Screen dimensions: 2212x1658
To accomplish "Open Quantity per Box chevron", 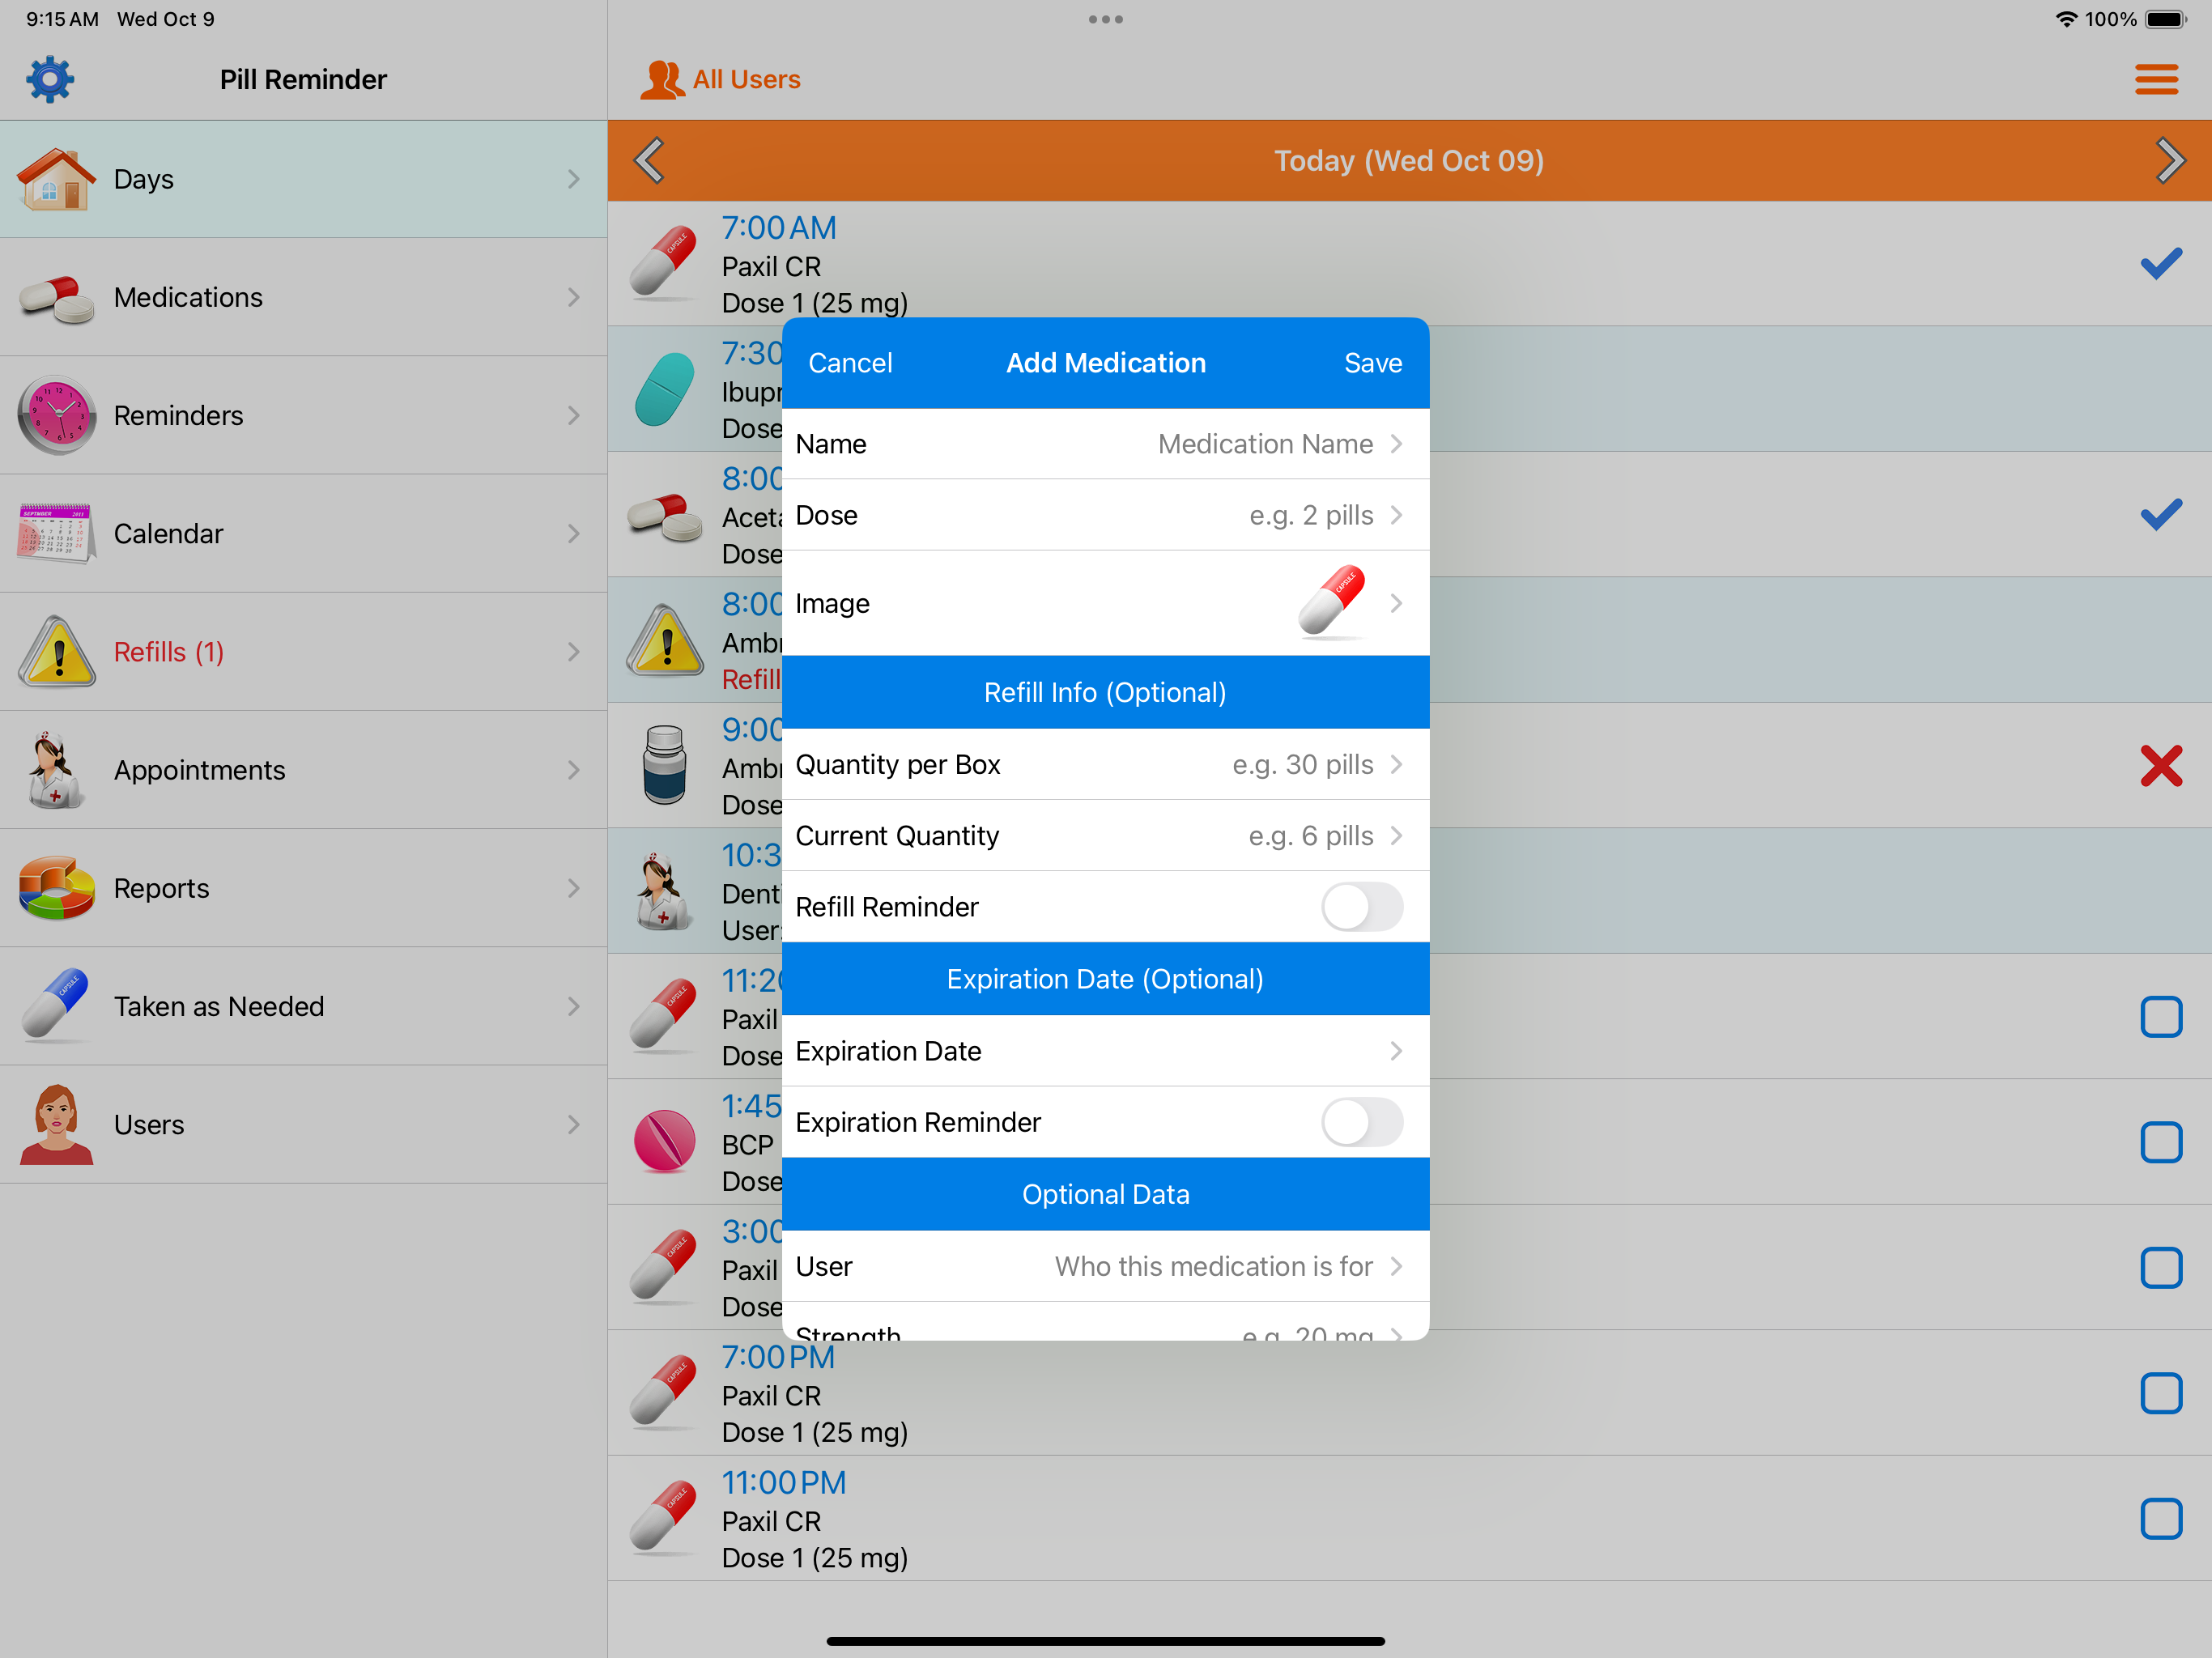I will pos(1396,764).
